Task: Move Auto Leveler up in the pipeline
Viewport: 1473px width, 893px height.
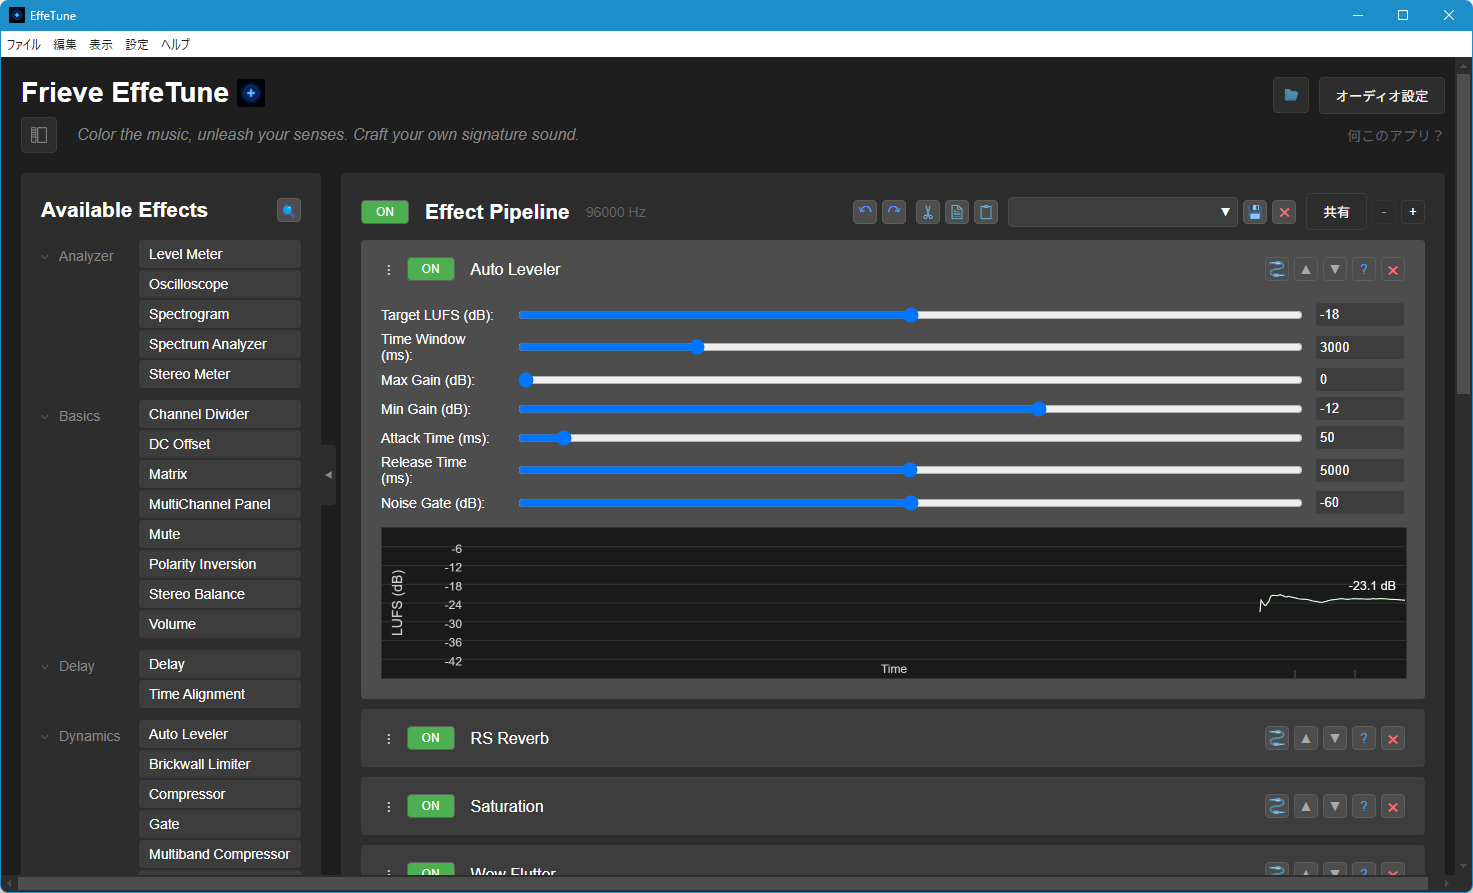Action: click(x=1306, y=269)
